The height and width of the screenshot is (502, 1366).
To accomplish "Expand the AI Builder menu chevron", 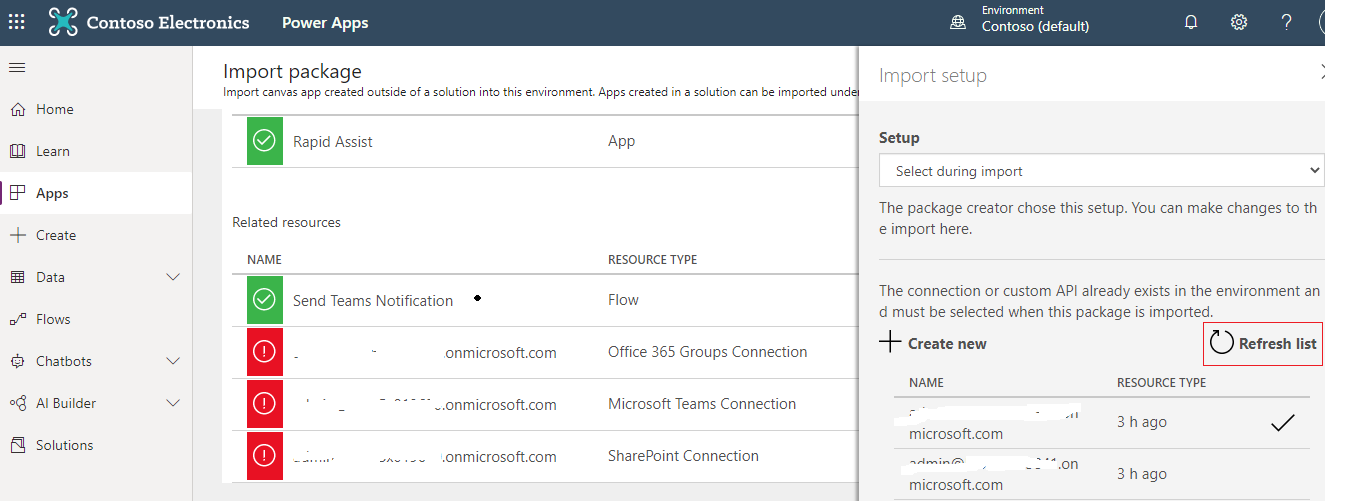I will (x=173, y=403).
